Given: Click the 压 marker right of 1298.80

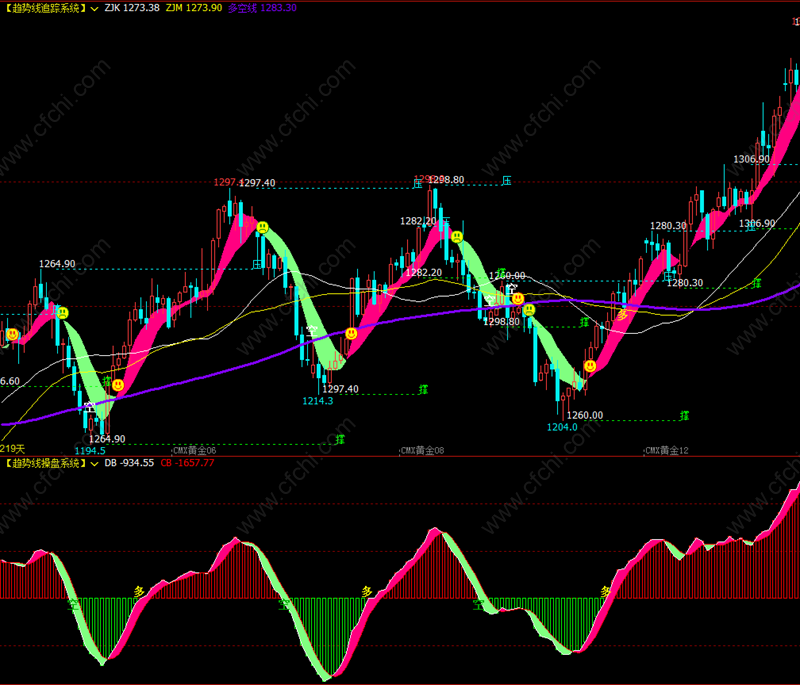Looking at the screenshot, I should coord(506,181).
